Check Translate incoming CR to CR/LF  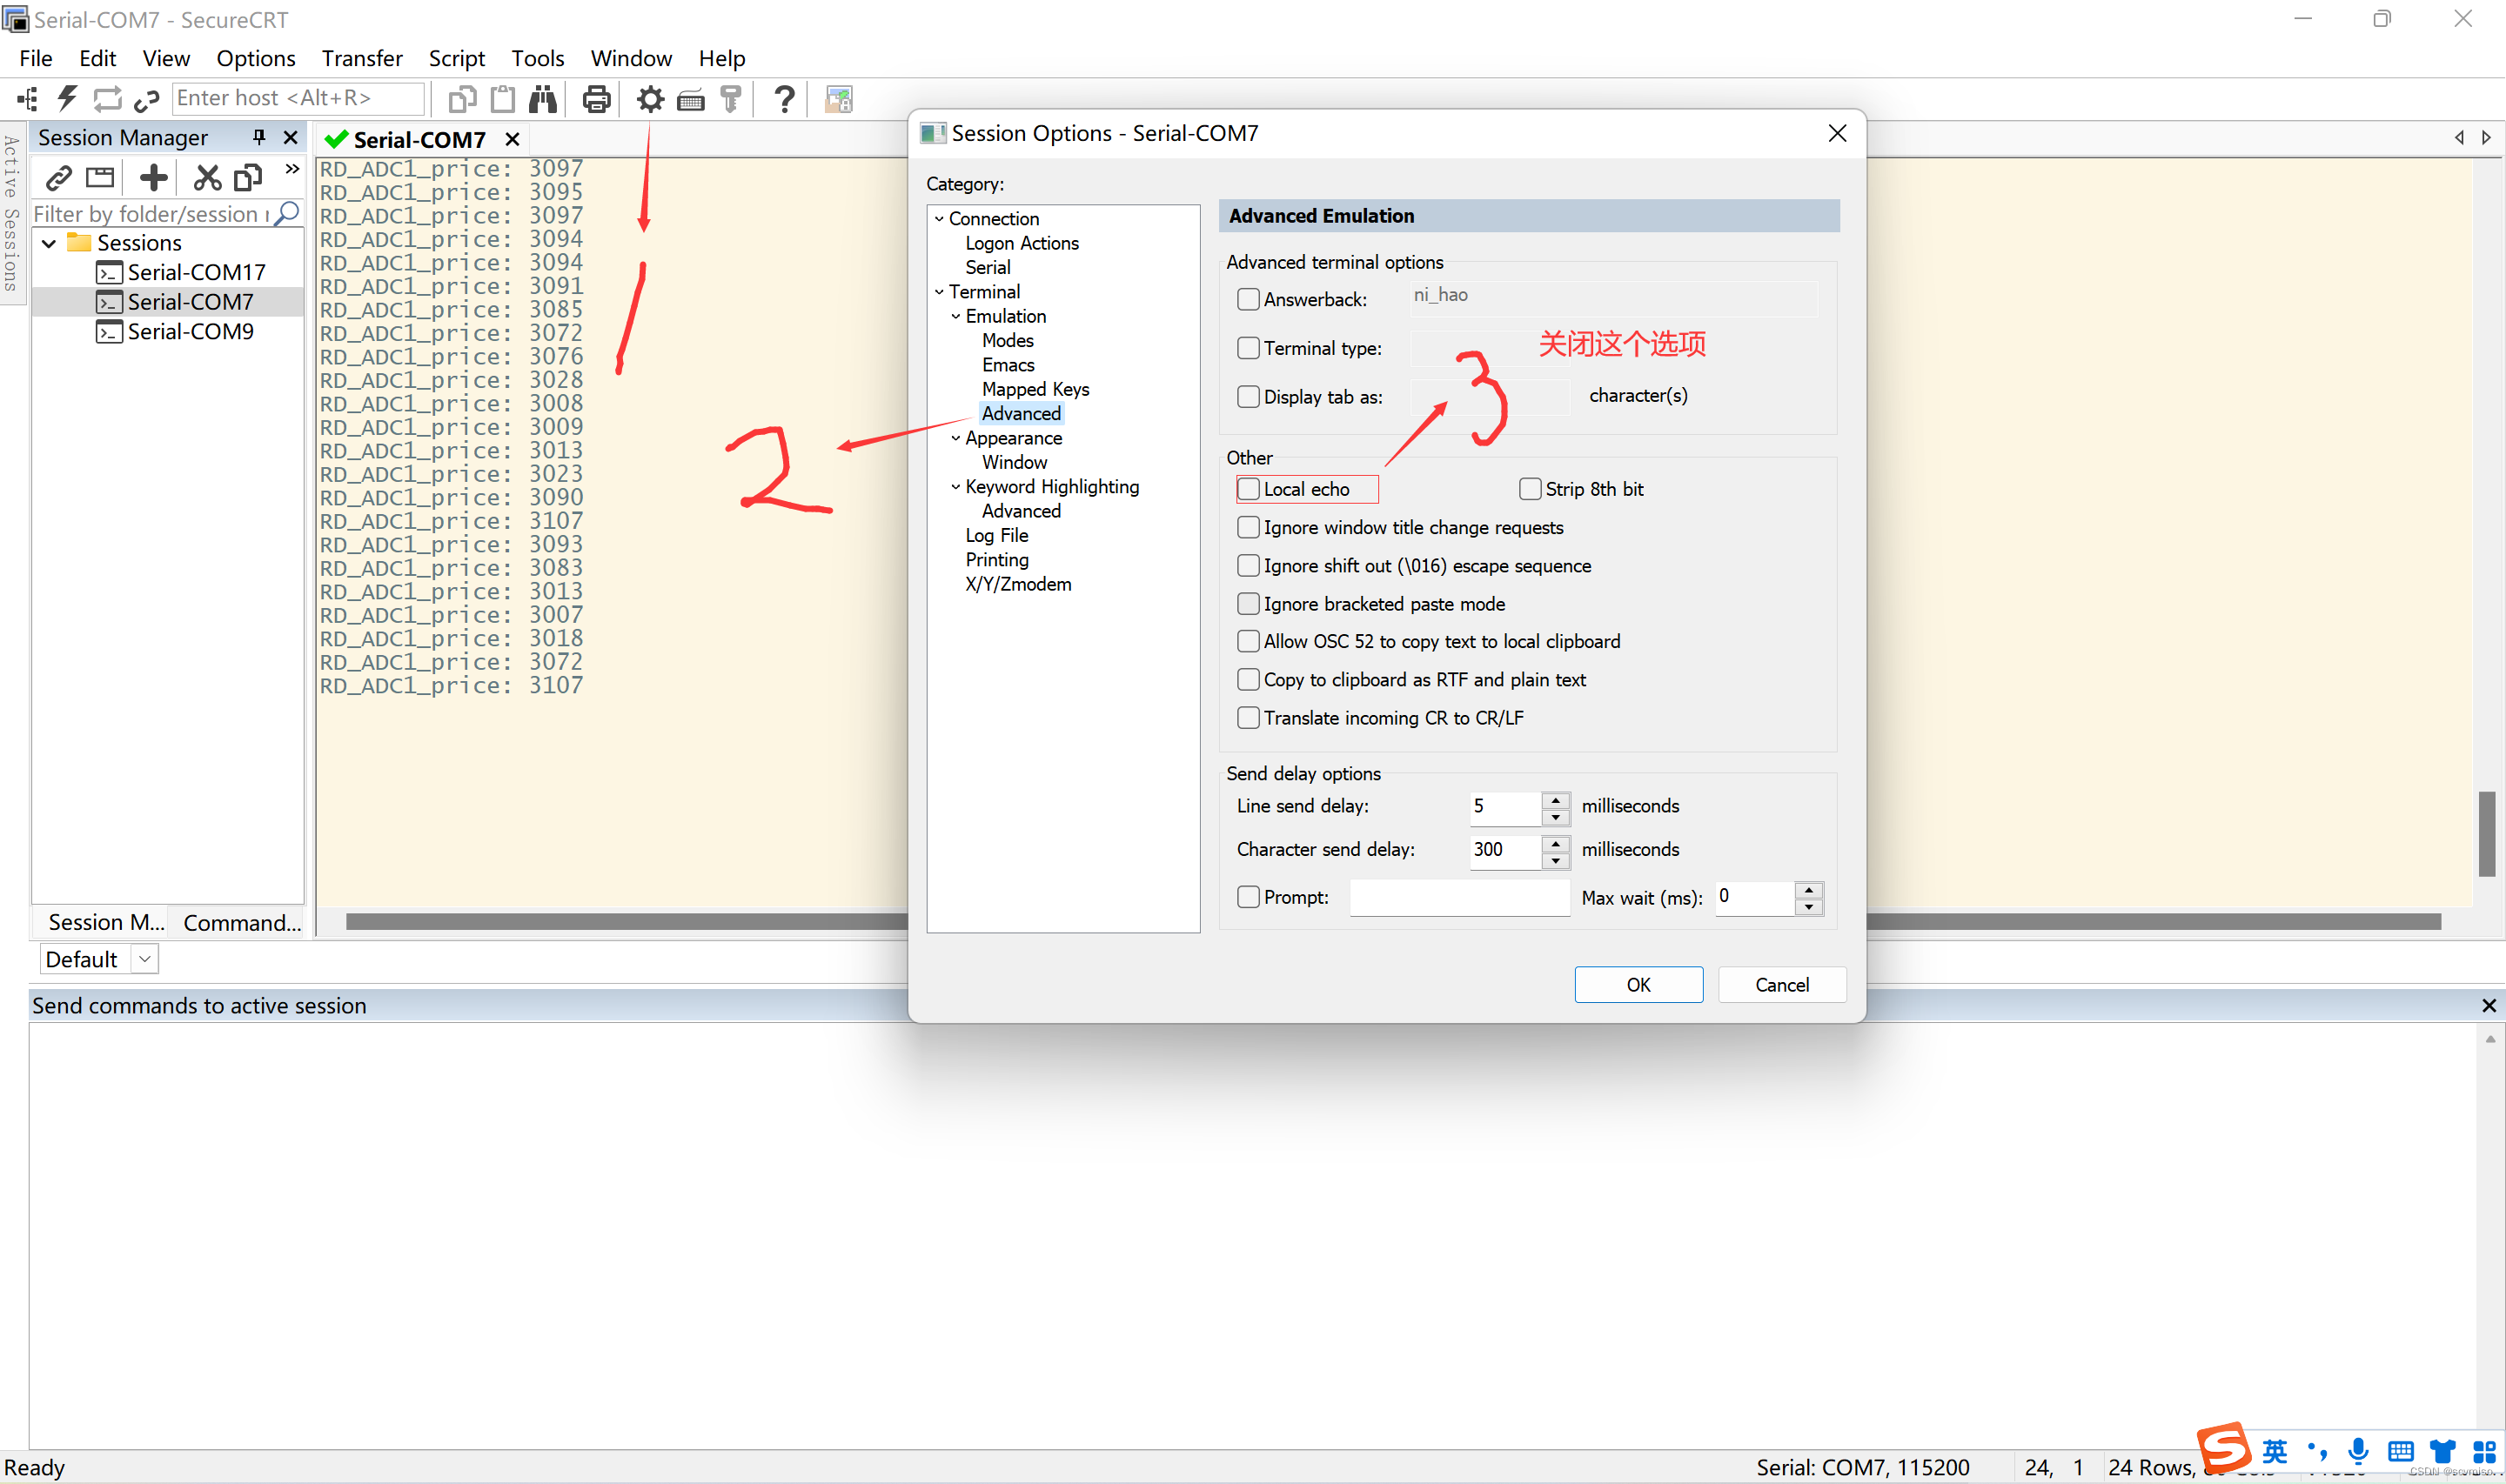[x=1248, y=718]
